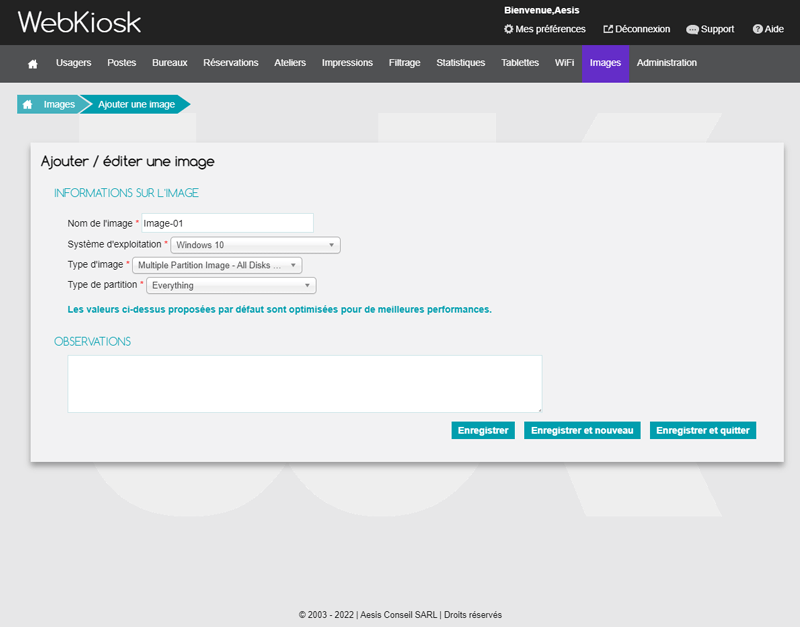This screenshot has height=627, width=800.
Task: Click the Aide question mark icon
Action: [x=758, y=29]
